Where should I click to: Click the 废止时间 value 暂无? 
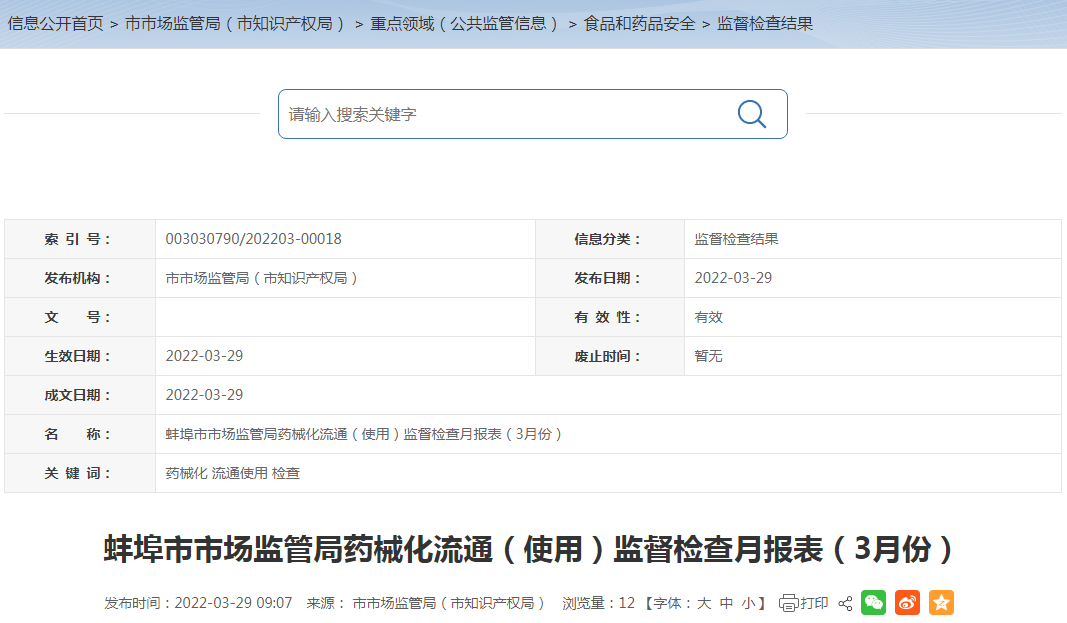tap(708, 356)
